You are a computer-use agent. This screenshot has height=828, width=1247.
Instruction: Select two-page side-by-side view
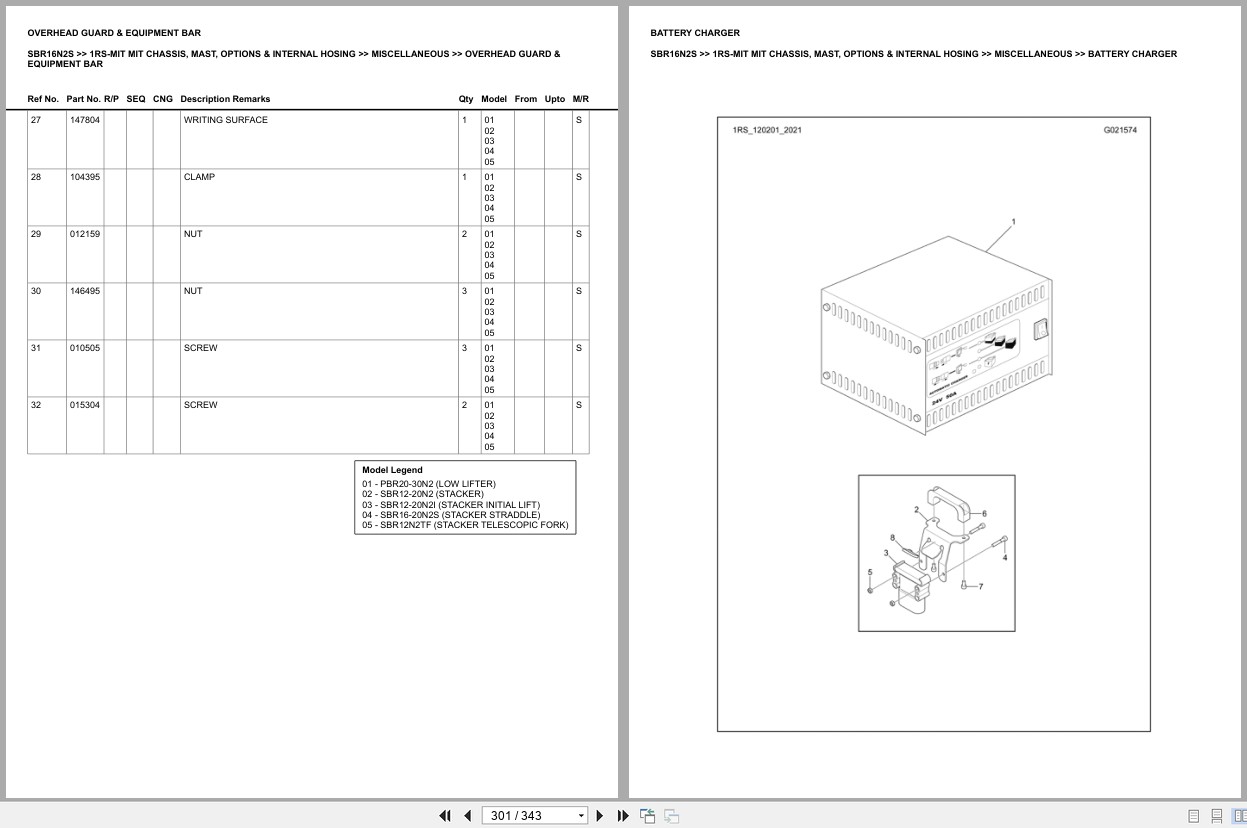click(x=1238, y=816)
